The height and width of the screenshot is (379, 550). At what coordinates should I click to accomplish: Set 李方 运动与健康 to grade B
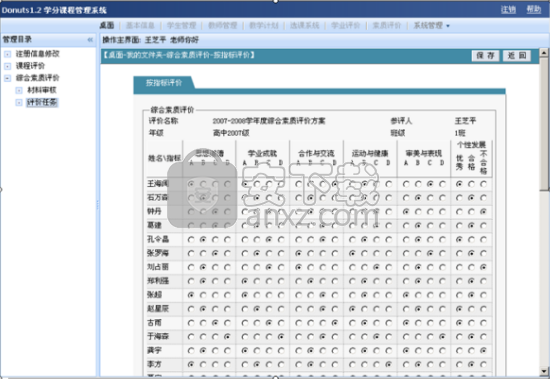pos(364,364)
